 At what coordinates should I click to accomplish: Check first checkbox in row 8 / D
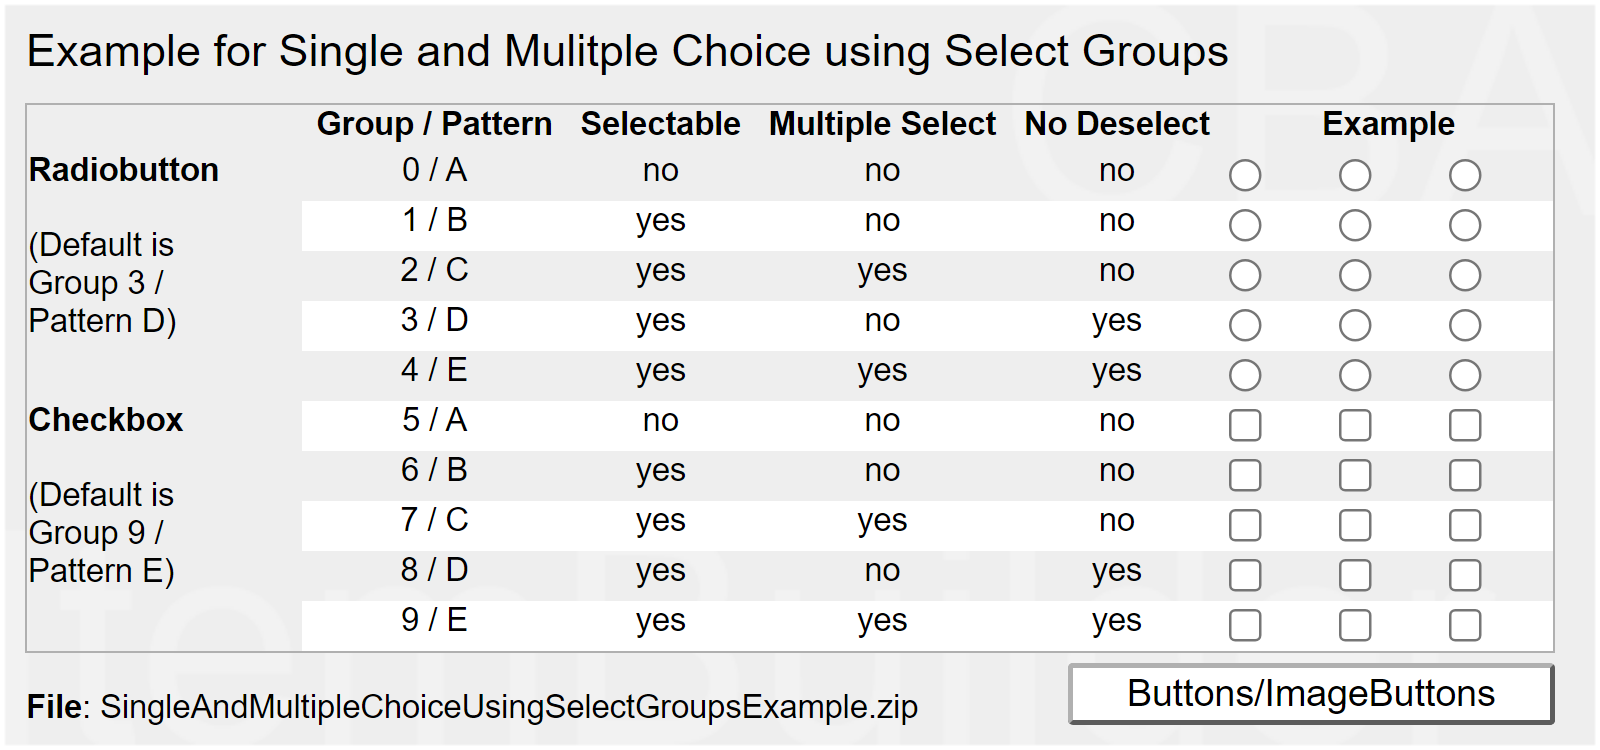(1245, 576)
